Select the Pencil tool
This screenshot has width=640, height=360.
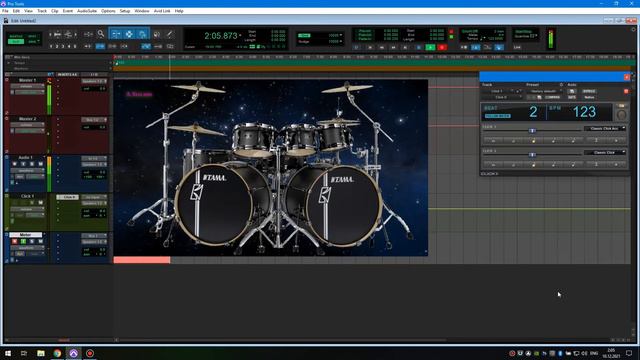tap(169, 34)
